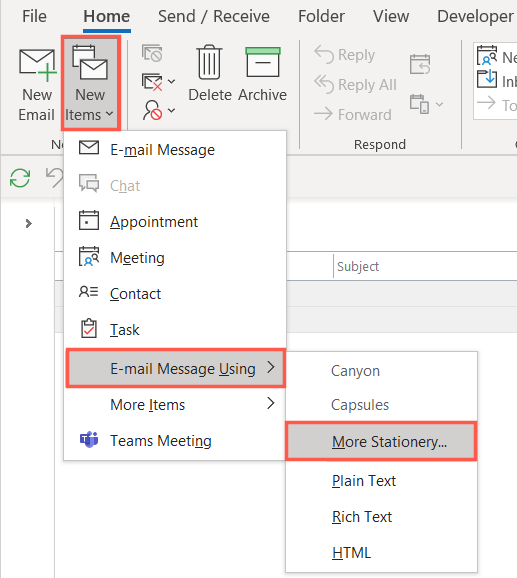517x578 pixels.
Task: Click the New meeting quick step icon
Action: 487,55
